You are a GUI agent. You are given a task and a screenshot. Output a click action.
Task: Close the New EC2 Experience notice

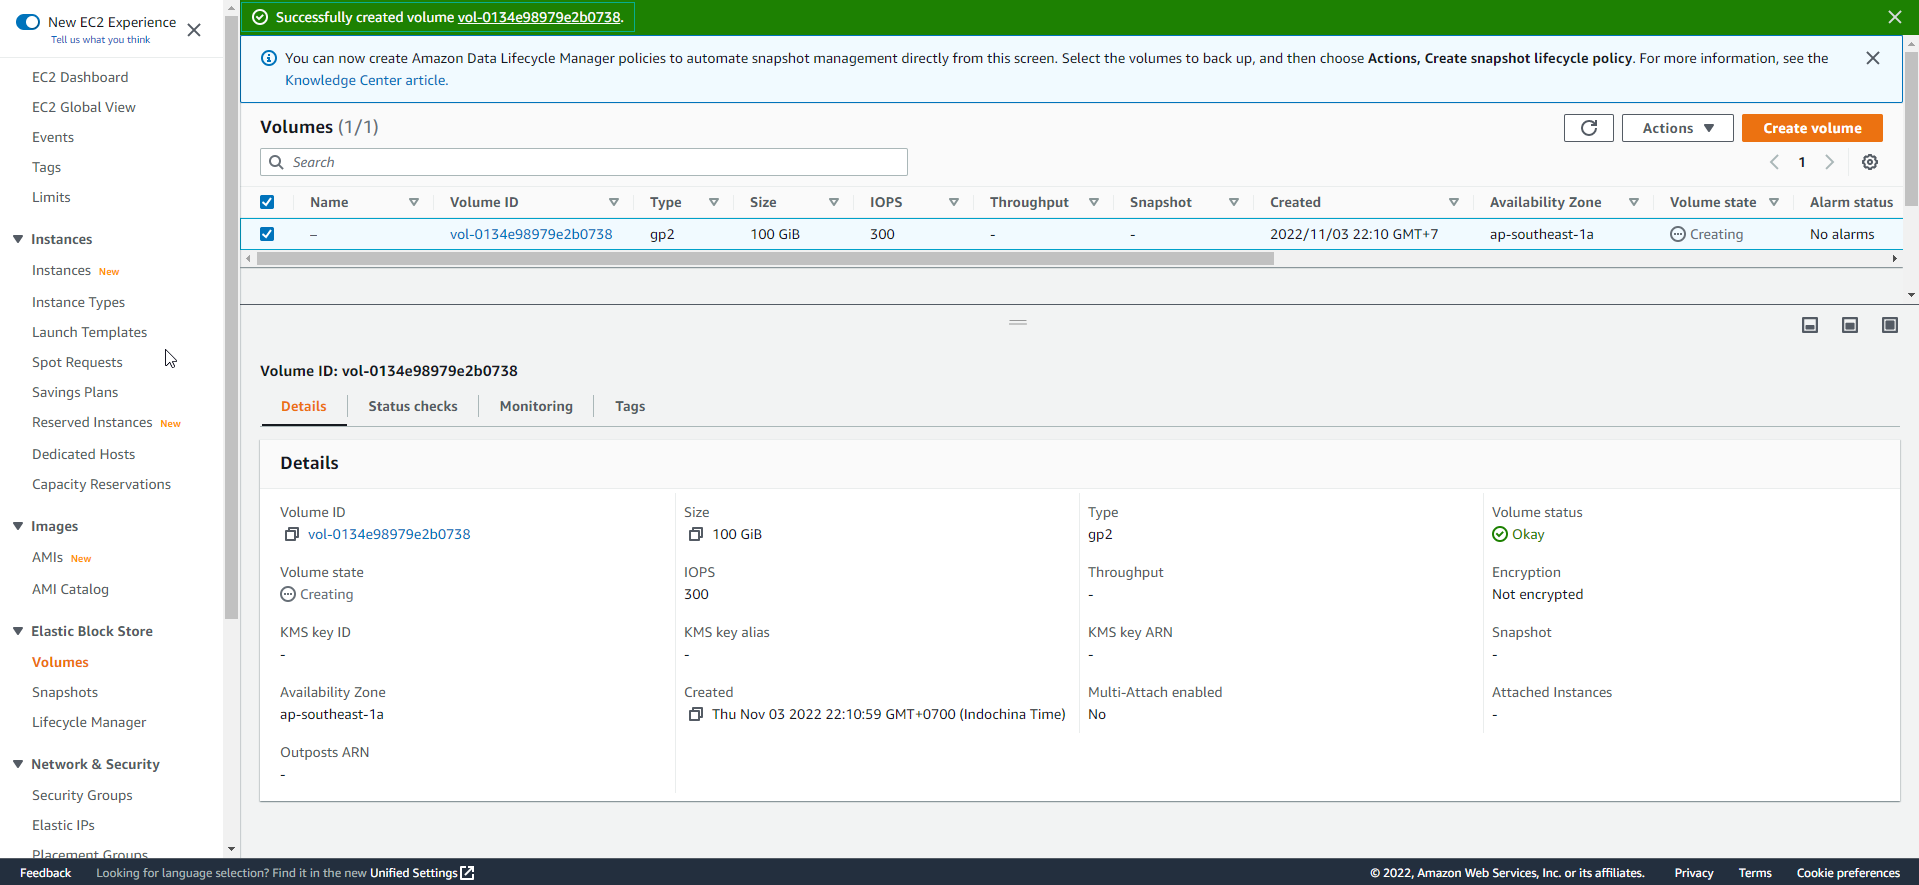tap(194, 30)
